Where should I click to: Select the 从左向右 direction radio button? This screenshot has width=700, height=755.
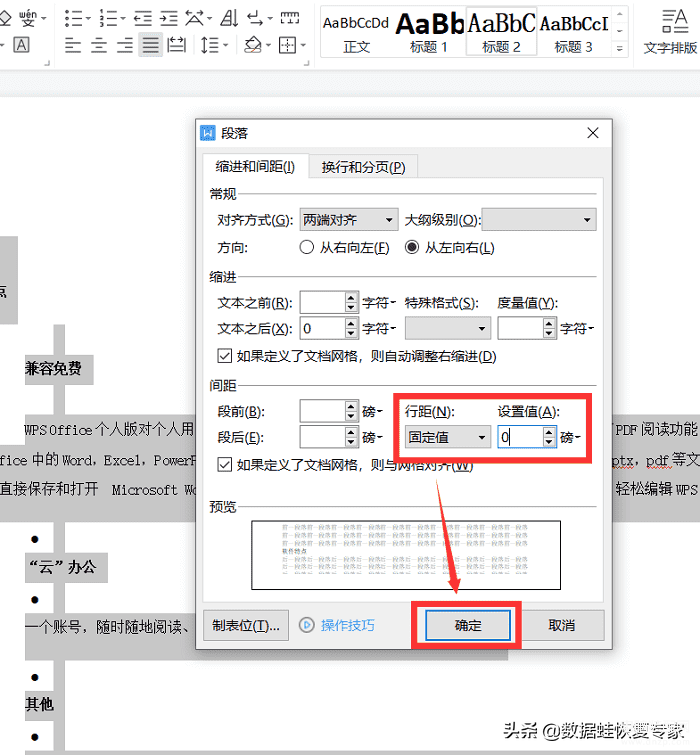coord(411,248)
